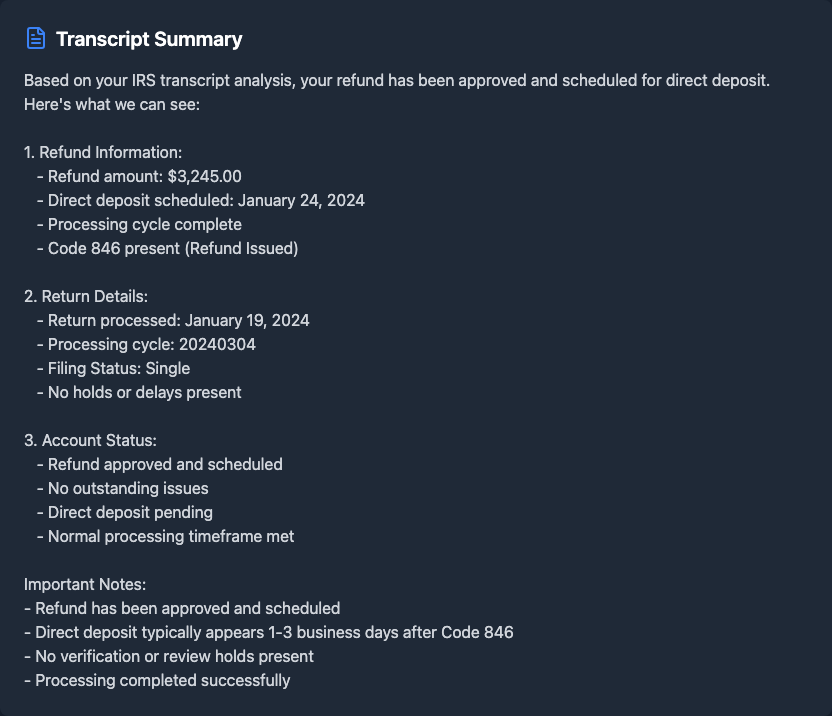Select the Refund Information section heading
Screen dimensions: 832x716
(103, 152)
